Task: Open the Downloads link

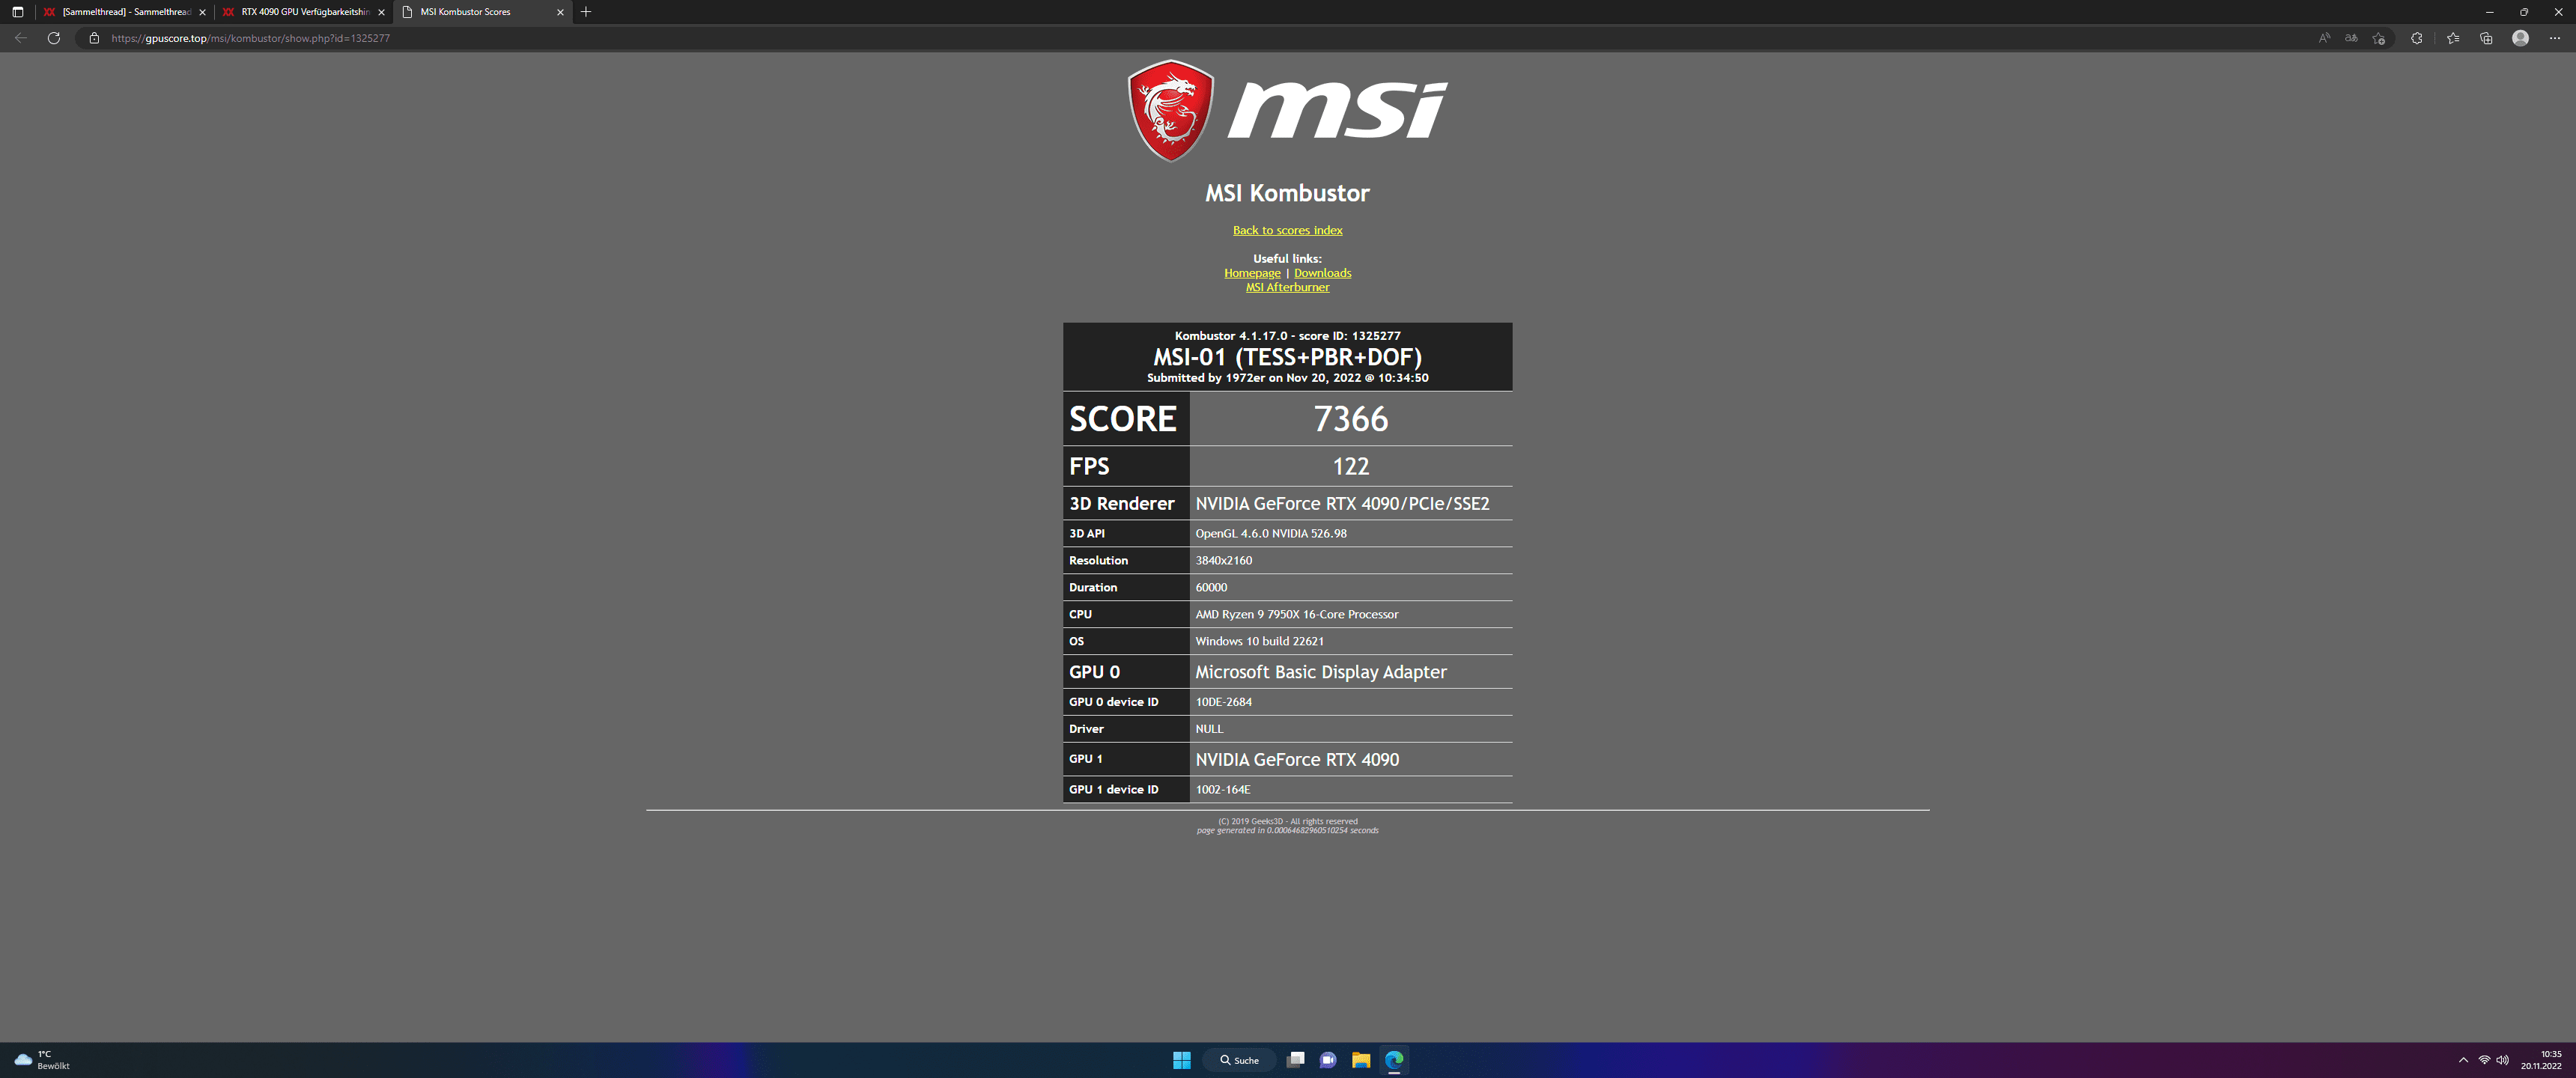Action: click(1322, 273)
